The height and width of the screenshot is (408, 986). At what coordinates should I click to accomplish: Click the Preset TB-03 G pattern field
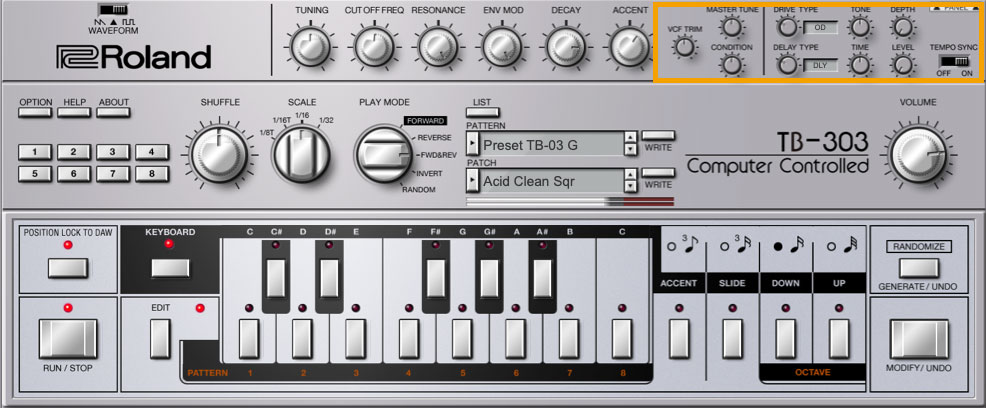click(551, 145)
